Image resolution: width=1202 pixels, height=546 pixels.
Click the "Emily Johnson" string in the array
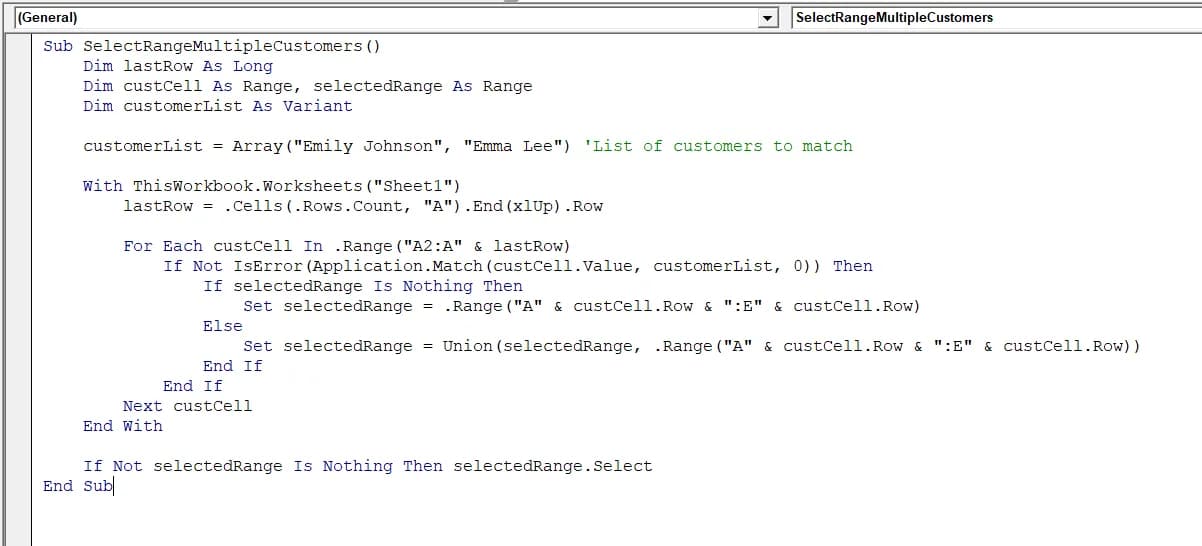(368, 146)
